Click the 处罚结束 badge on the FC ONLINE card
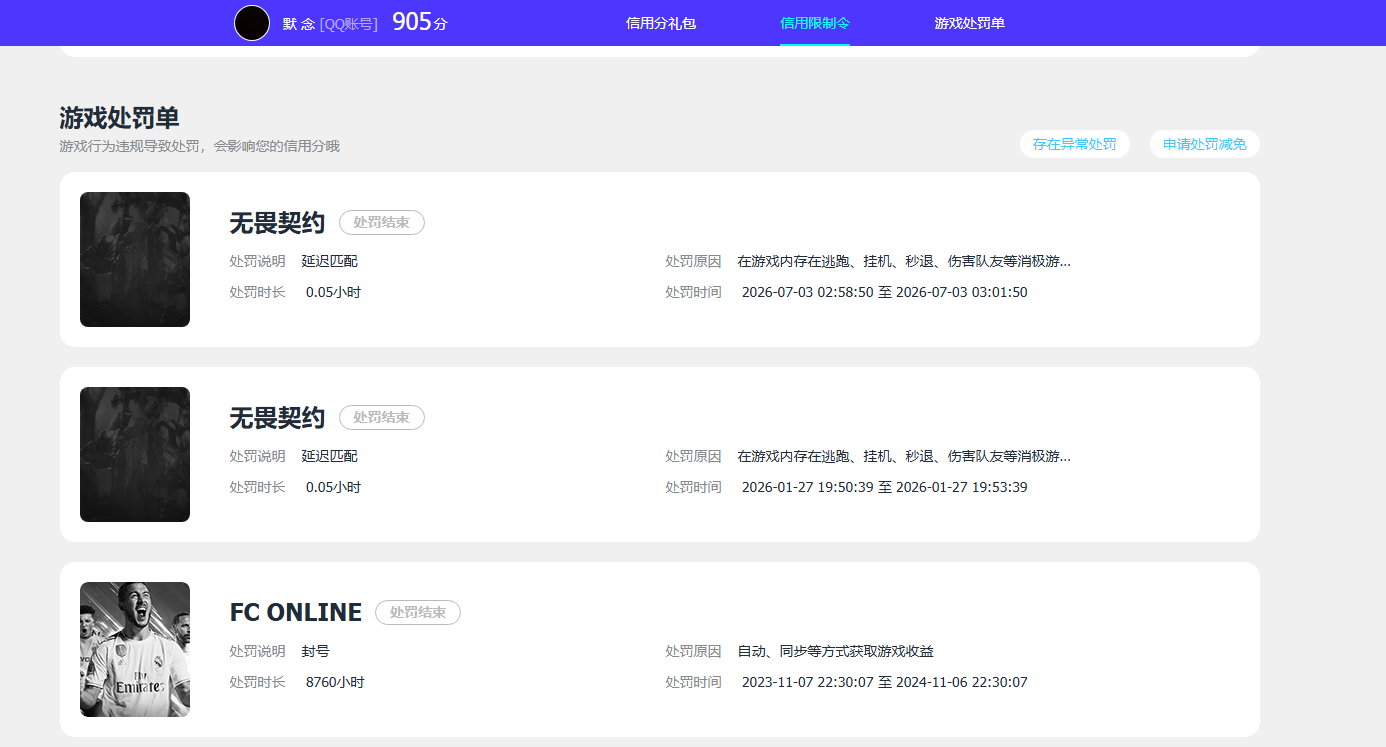Screen dimensions: 1386x747 (x=418, y=612)
